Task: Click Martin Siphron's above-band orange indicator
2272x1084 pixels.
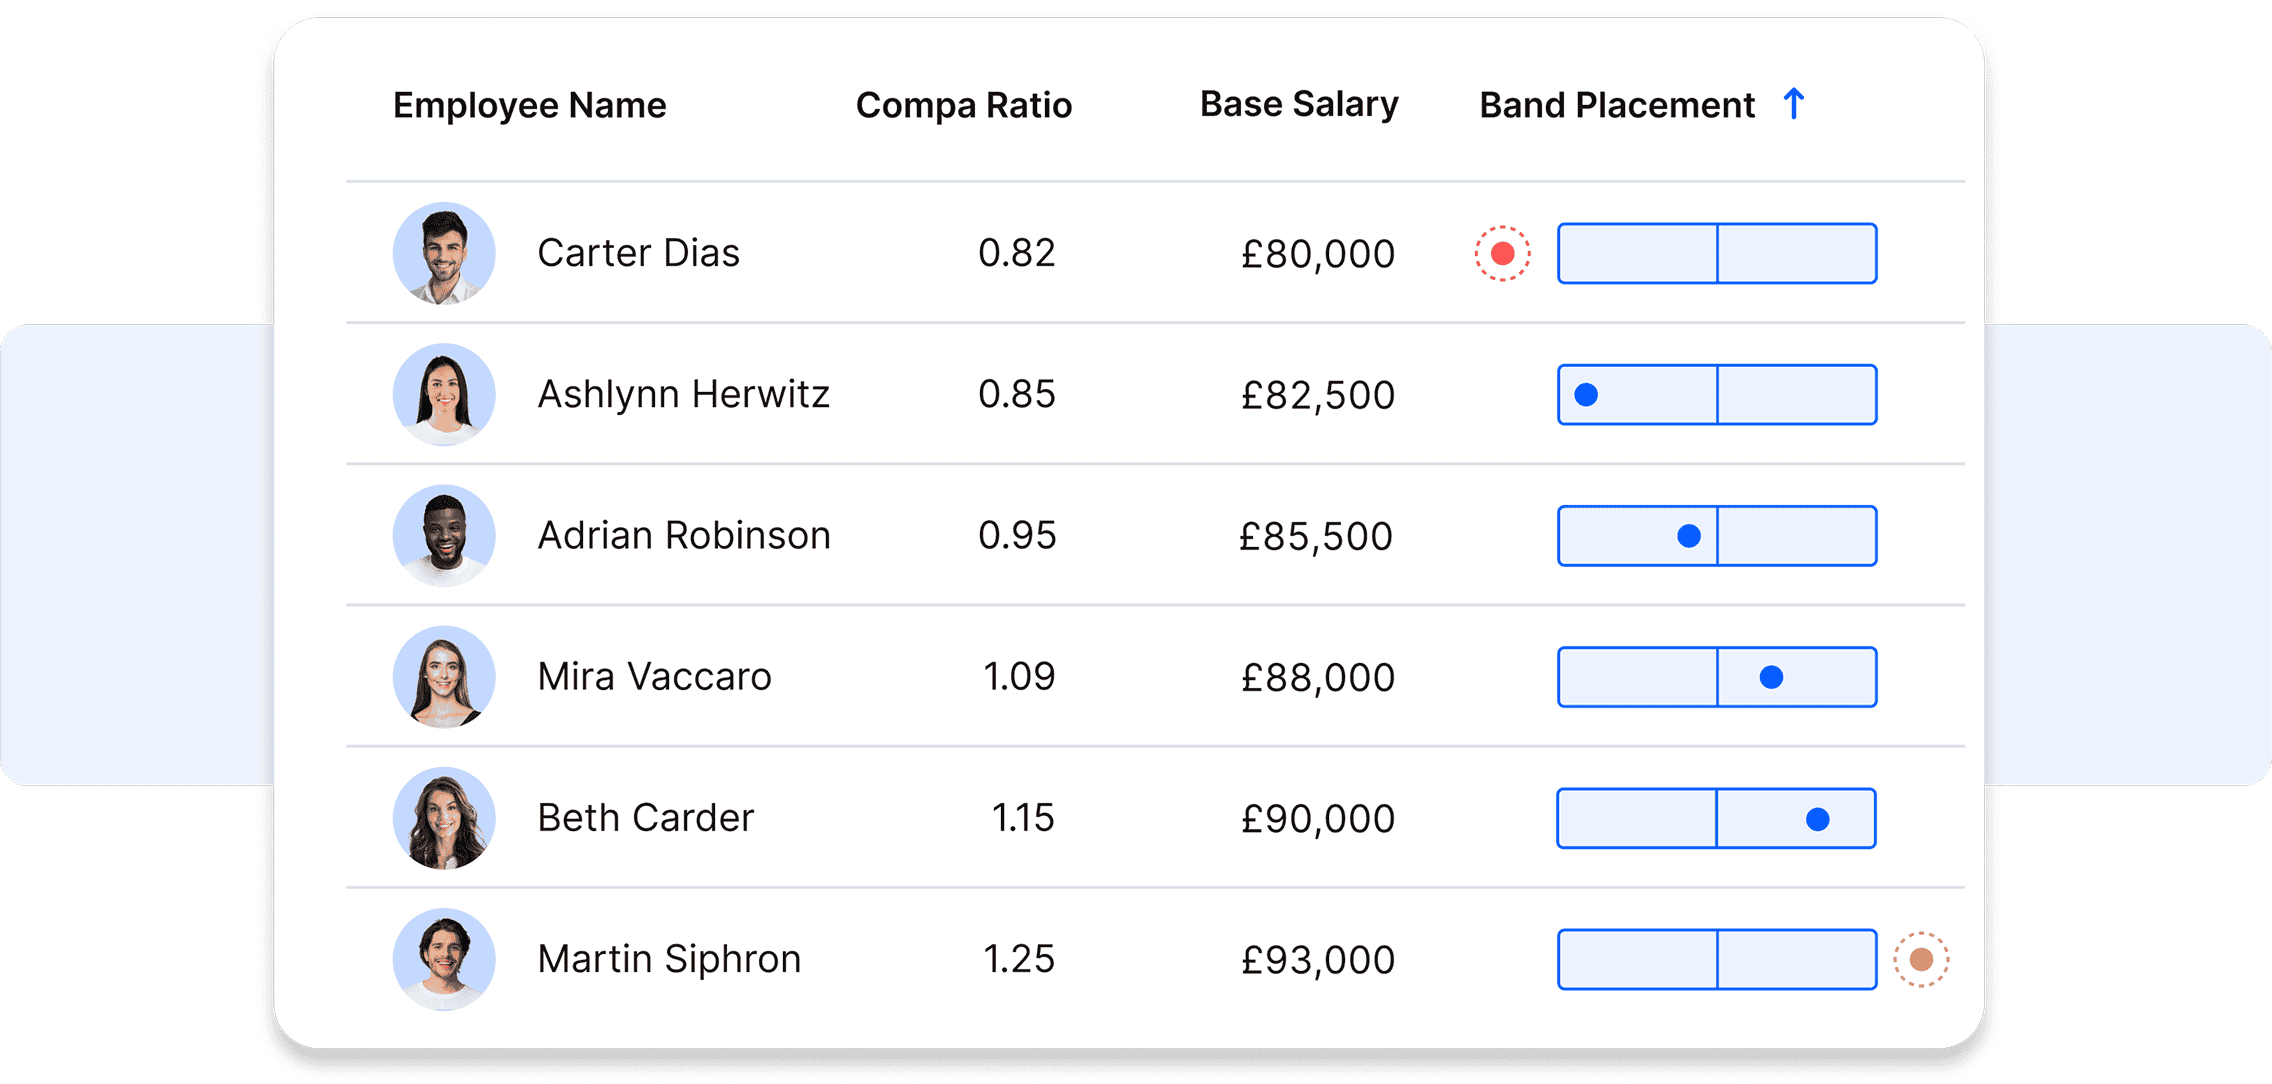Action: pos(1921,960)
